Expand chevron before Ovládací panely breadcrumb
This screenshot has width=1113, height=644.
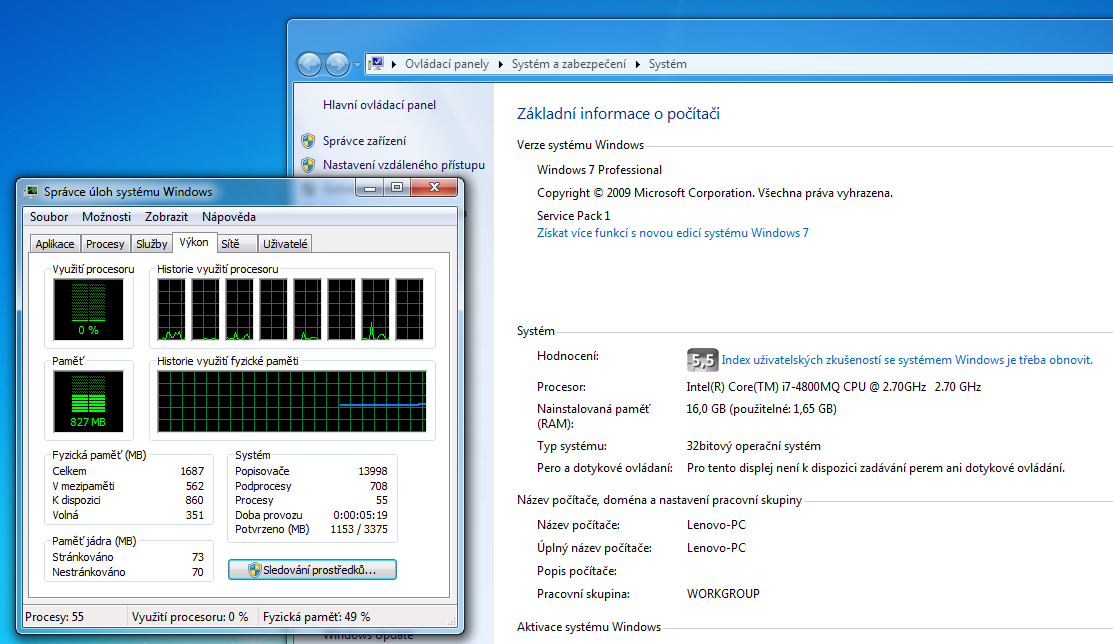[x=394, y=64]
